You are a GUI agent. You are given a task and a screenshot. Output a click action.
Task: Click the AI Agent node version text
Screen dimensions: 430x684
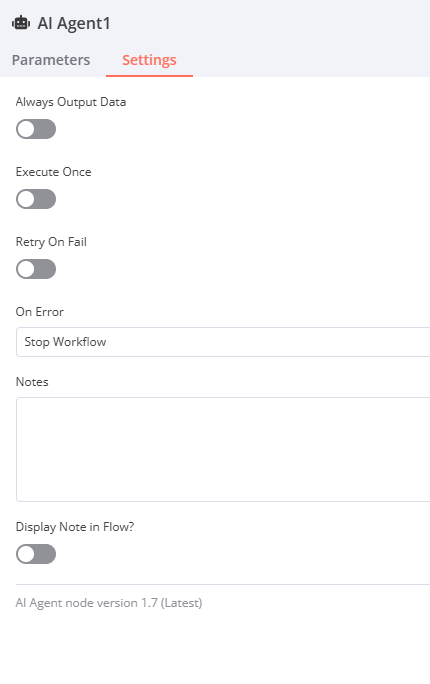109,603
